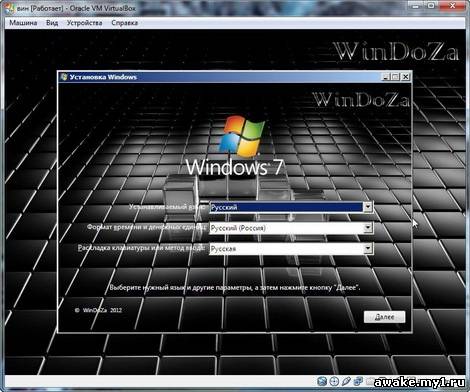470x392 pixels.
Task: Maximize the Oracle VM VirtualBox window
Action: 431,5
